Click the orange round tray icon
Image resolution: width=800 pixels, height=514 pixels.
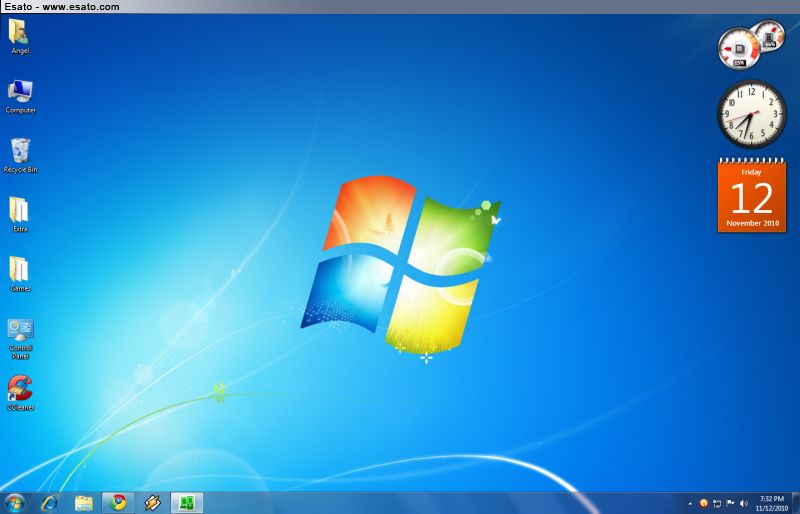[704, 503]
